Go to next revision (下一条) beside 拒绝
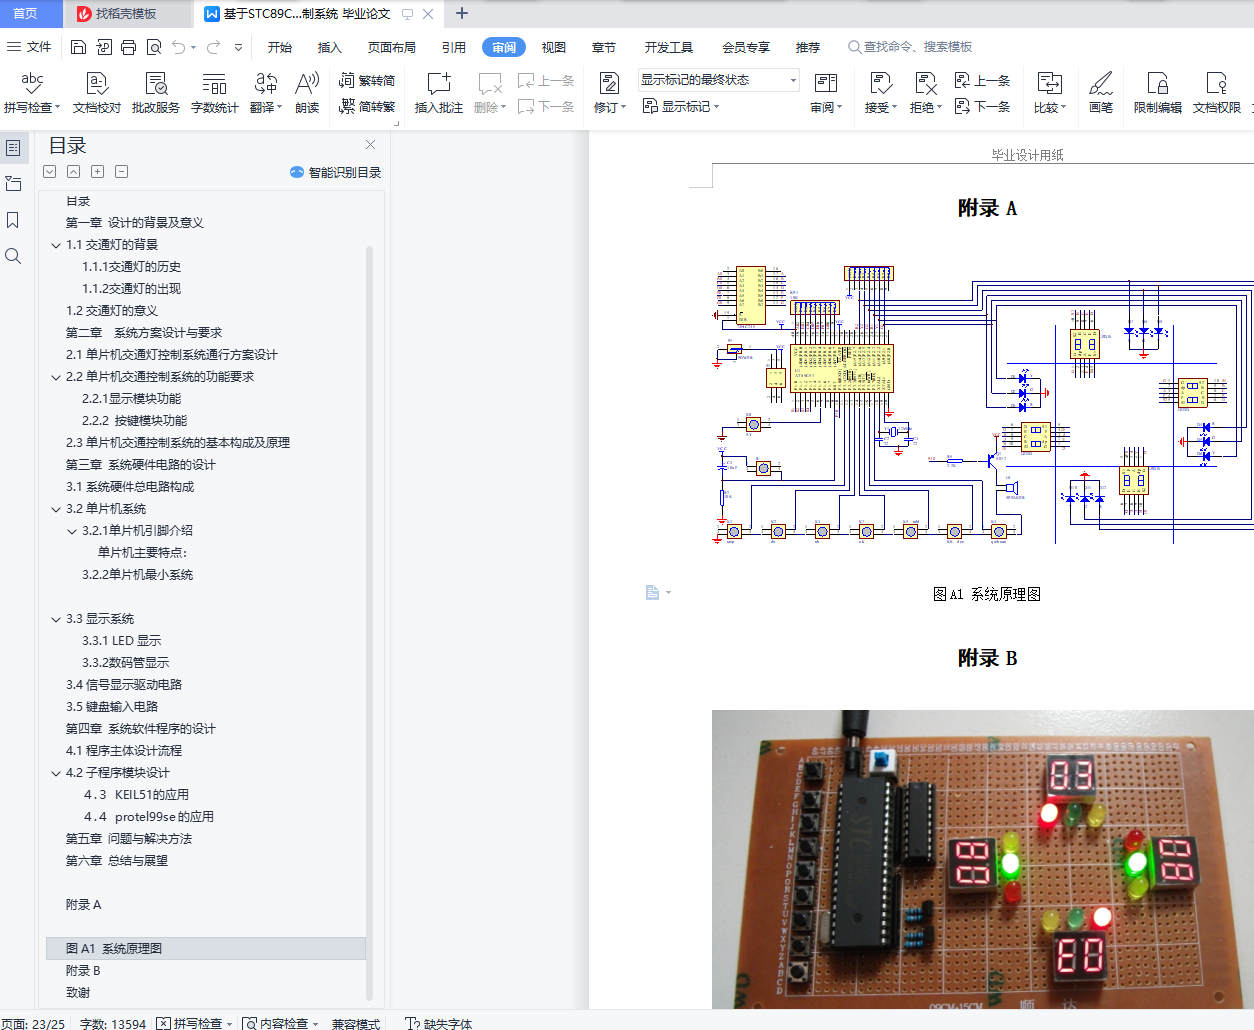Screen dimensions: 1254x1030 coord(983,106)
